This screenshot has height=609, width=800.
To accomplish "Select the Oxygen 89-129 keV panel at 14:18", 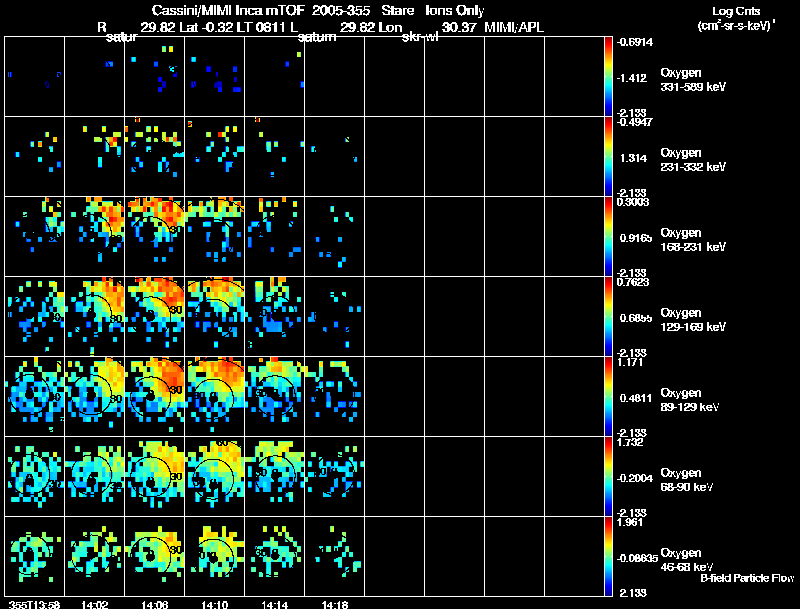I will pos(335,397).
